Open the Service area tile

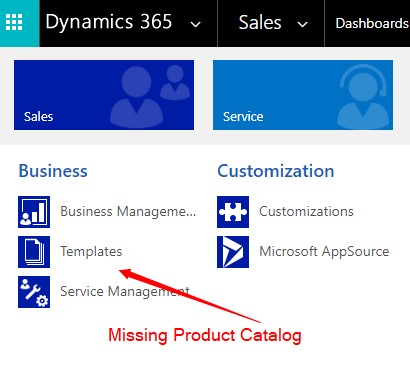click(x=303, y=95)
